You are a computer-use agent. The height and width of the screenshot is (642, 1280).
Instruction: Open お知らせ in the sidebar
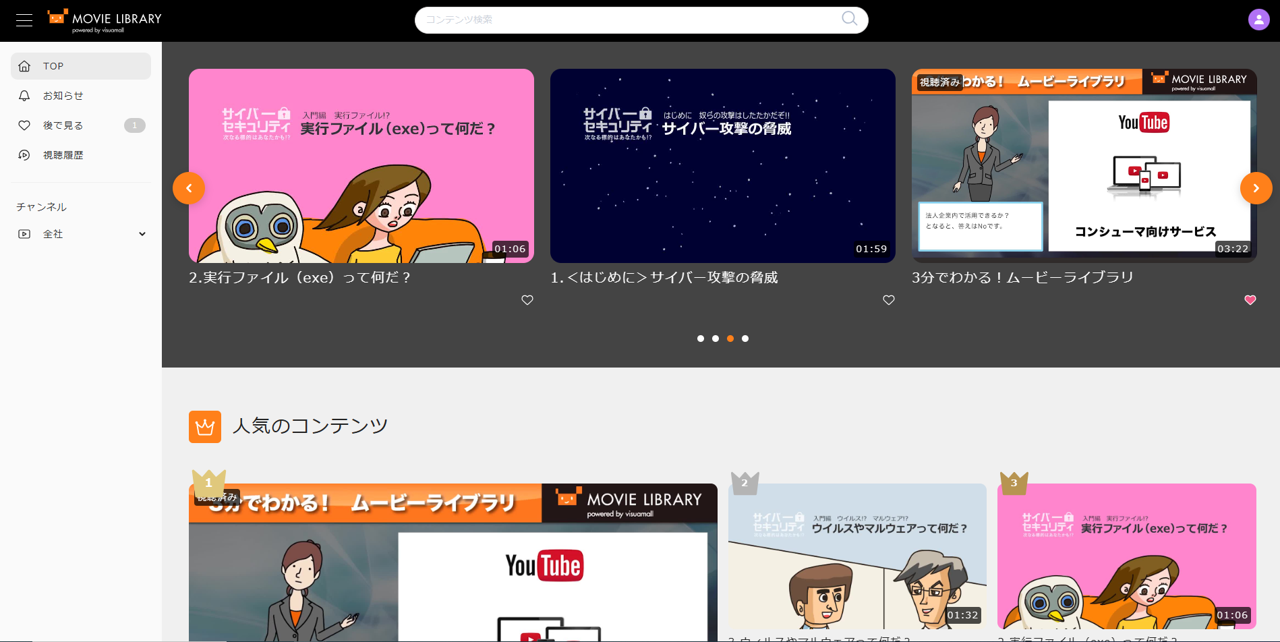coord(81,96)
